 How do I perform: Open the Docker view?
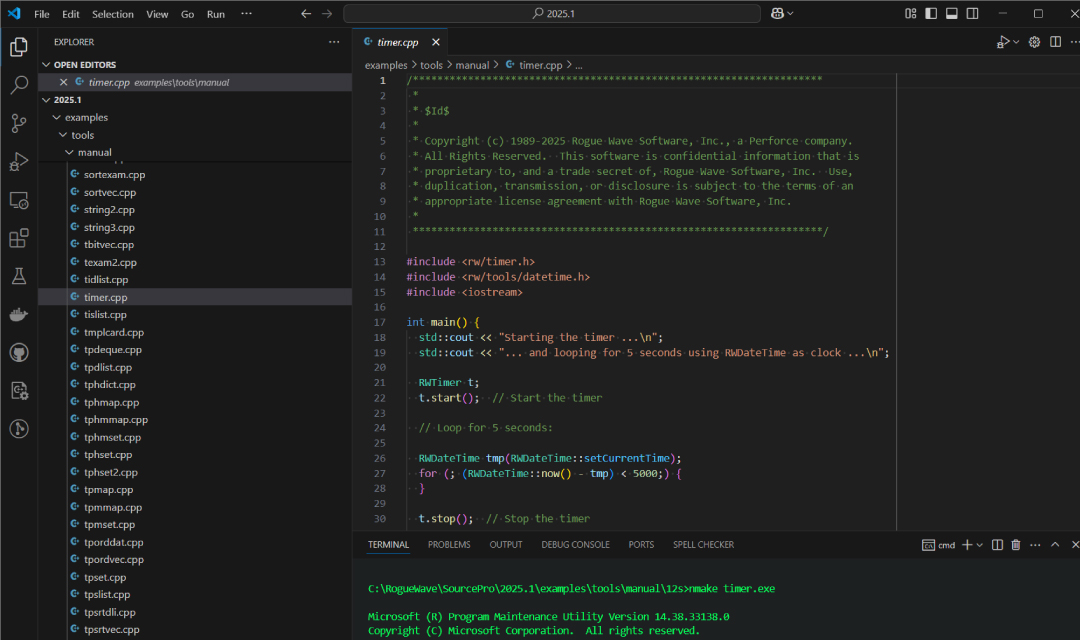18,314
